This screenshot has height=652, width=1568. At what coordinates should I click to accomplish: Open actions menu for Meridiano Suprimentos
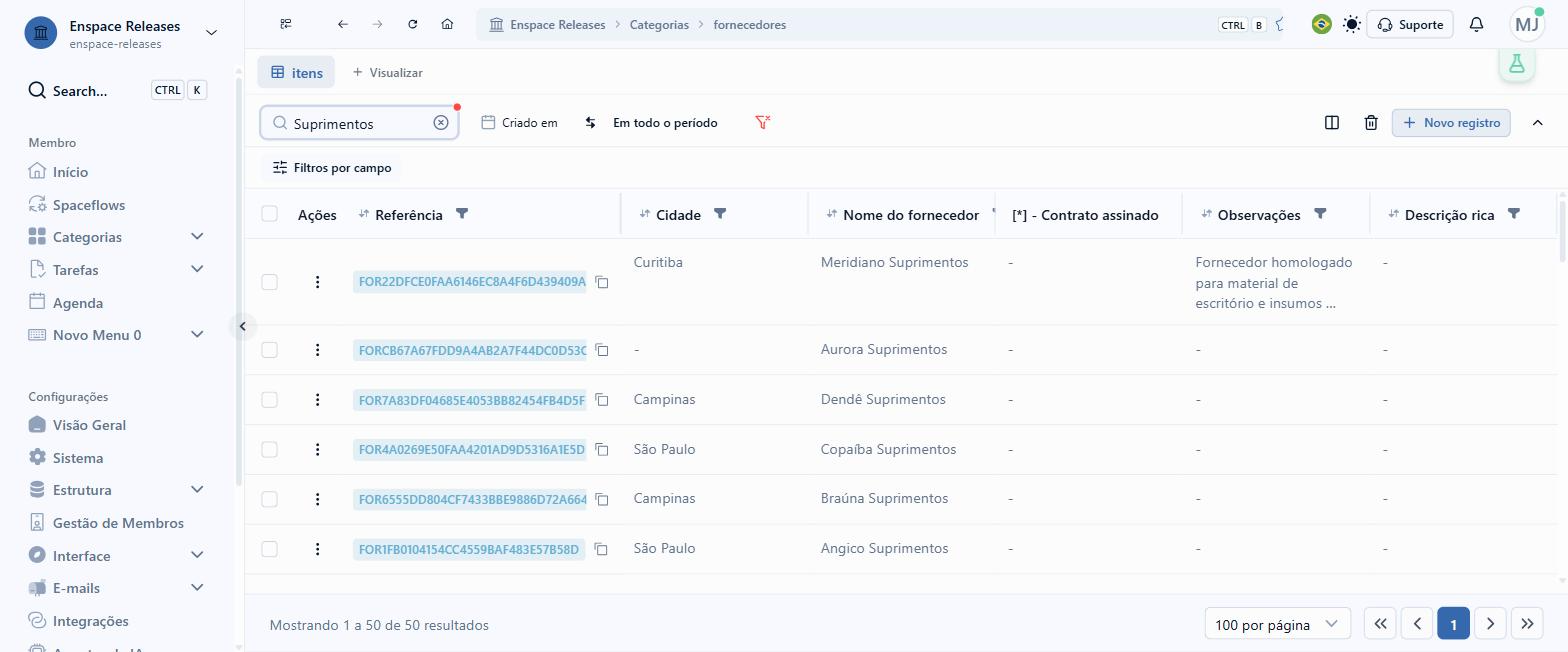[x=317, y=282]
